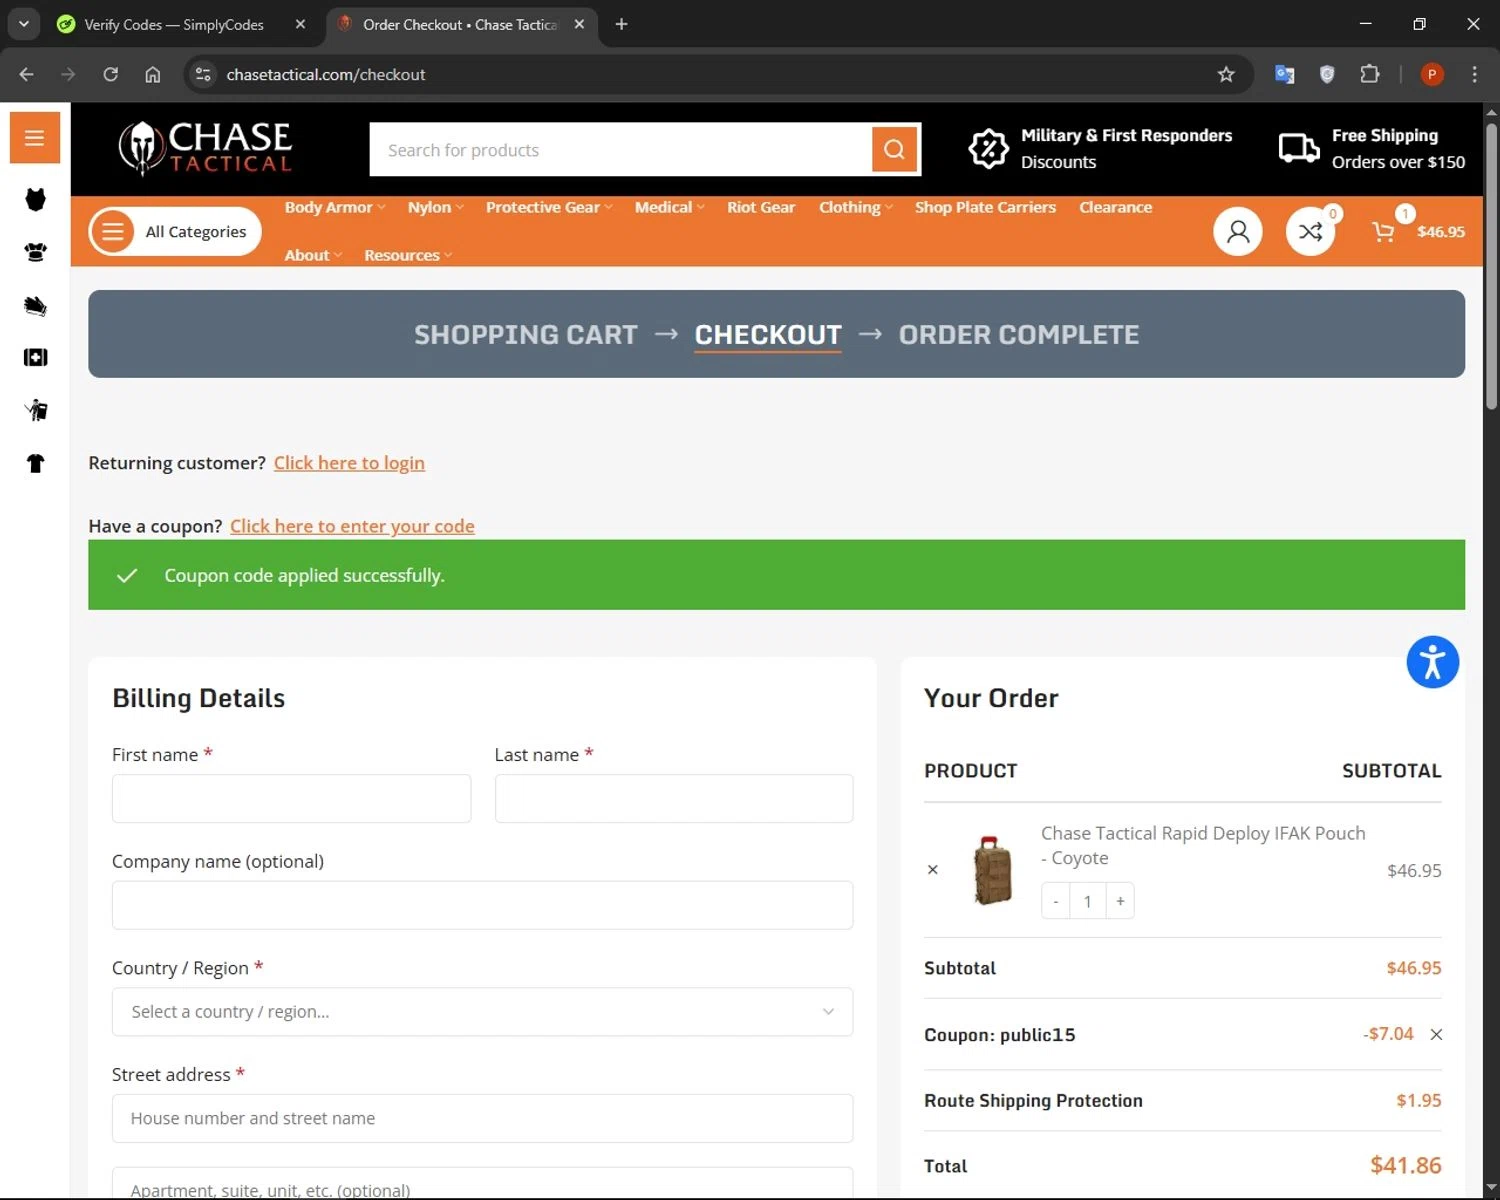Open the shopping cart icon
Viewport: 1500px width, 1200px height.
coord(1383,232)
